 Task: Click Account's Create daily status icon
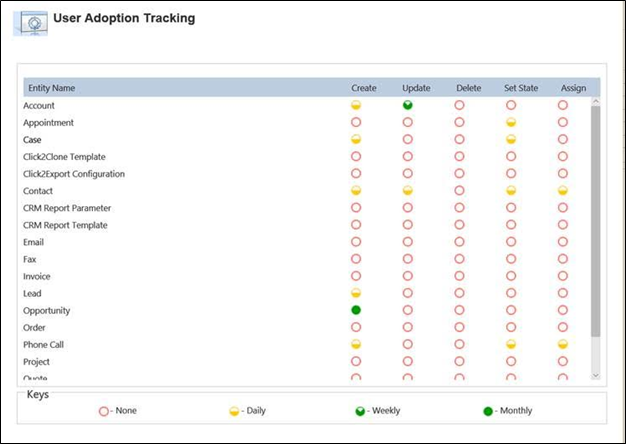(x=356, y=105)
